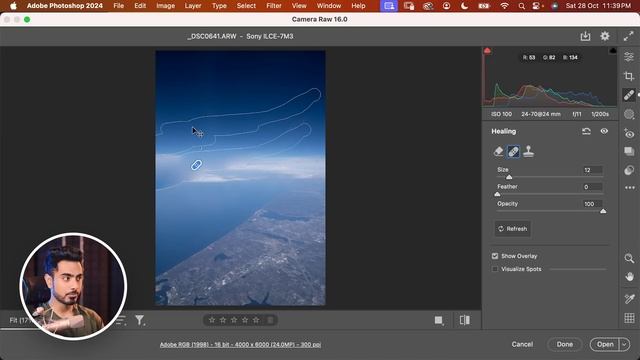Screen dimensions: 640x360
Task: Toggle single view square icon
Action: click(439, 320)
